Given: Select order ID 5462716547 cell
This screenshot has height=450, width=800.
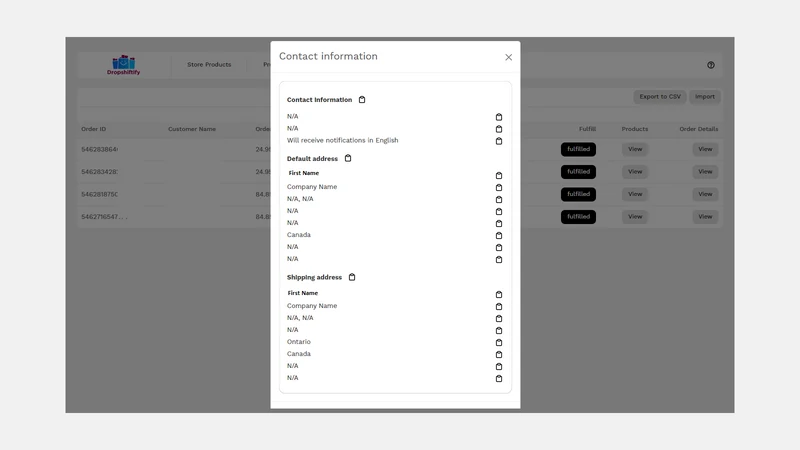Looking at the screenshot, I should (104, 217).
